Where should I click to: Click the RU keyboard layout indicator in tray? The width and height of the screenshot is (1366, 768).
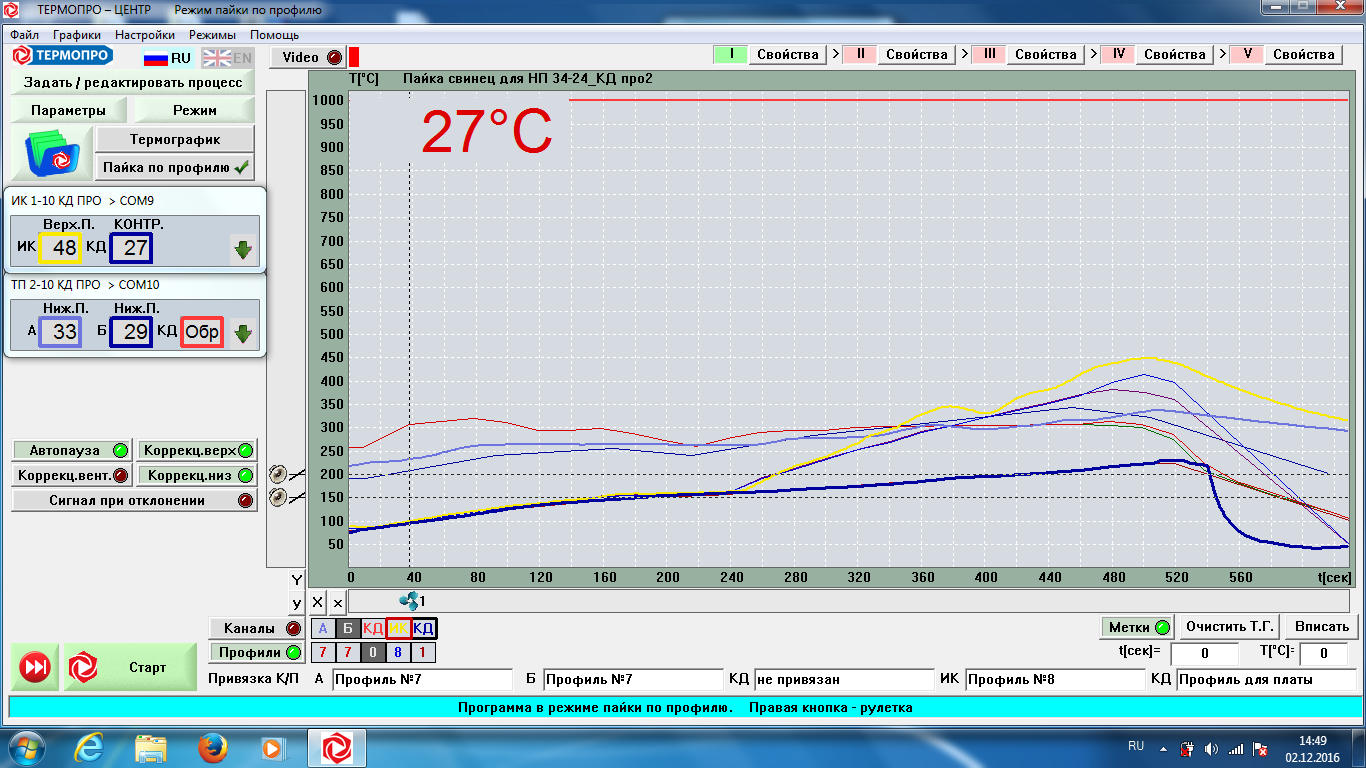(1136, 746)
